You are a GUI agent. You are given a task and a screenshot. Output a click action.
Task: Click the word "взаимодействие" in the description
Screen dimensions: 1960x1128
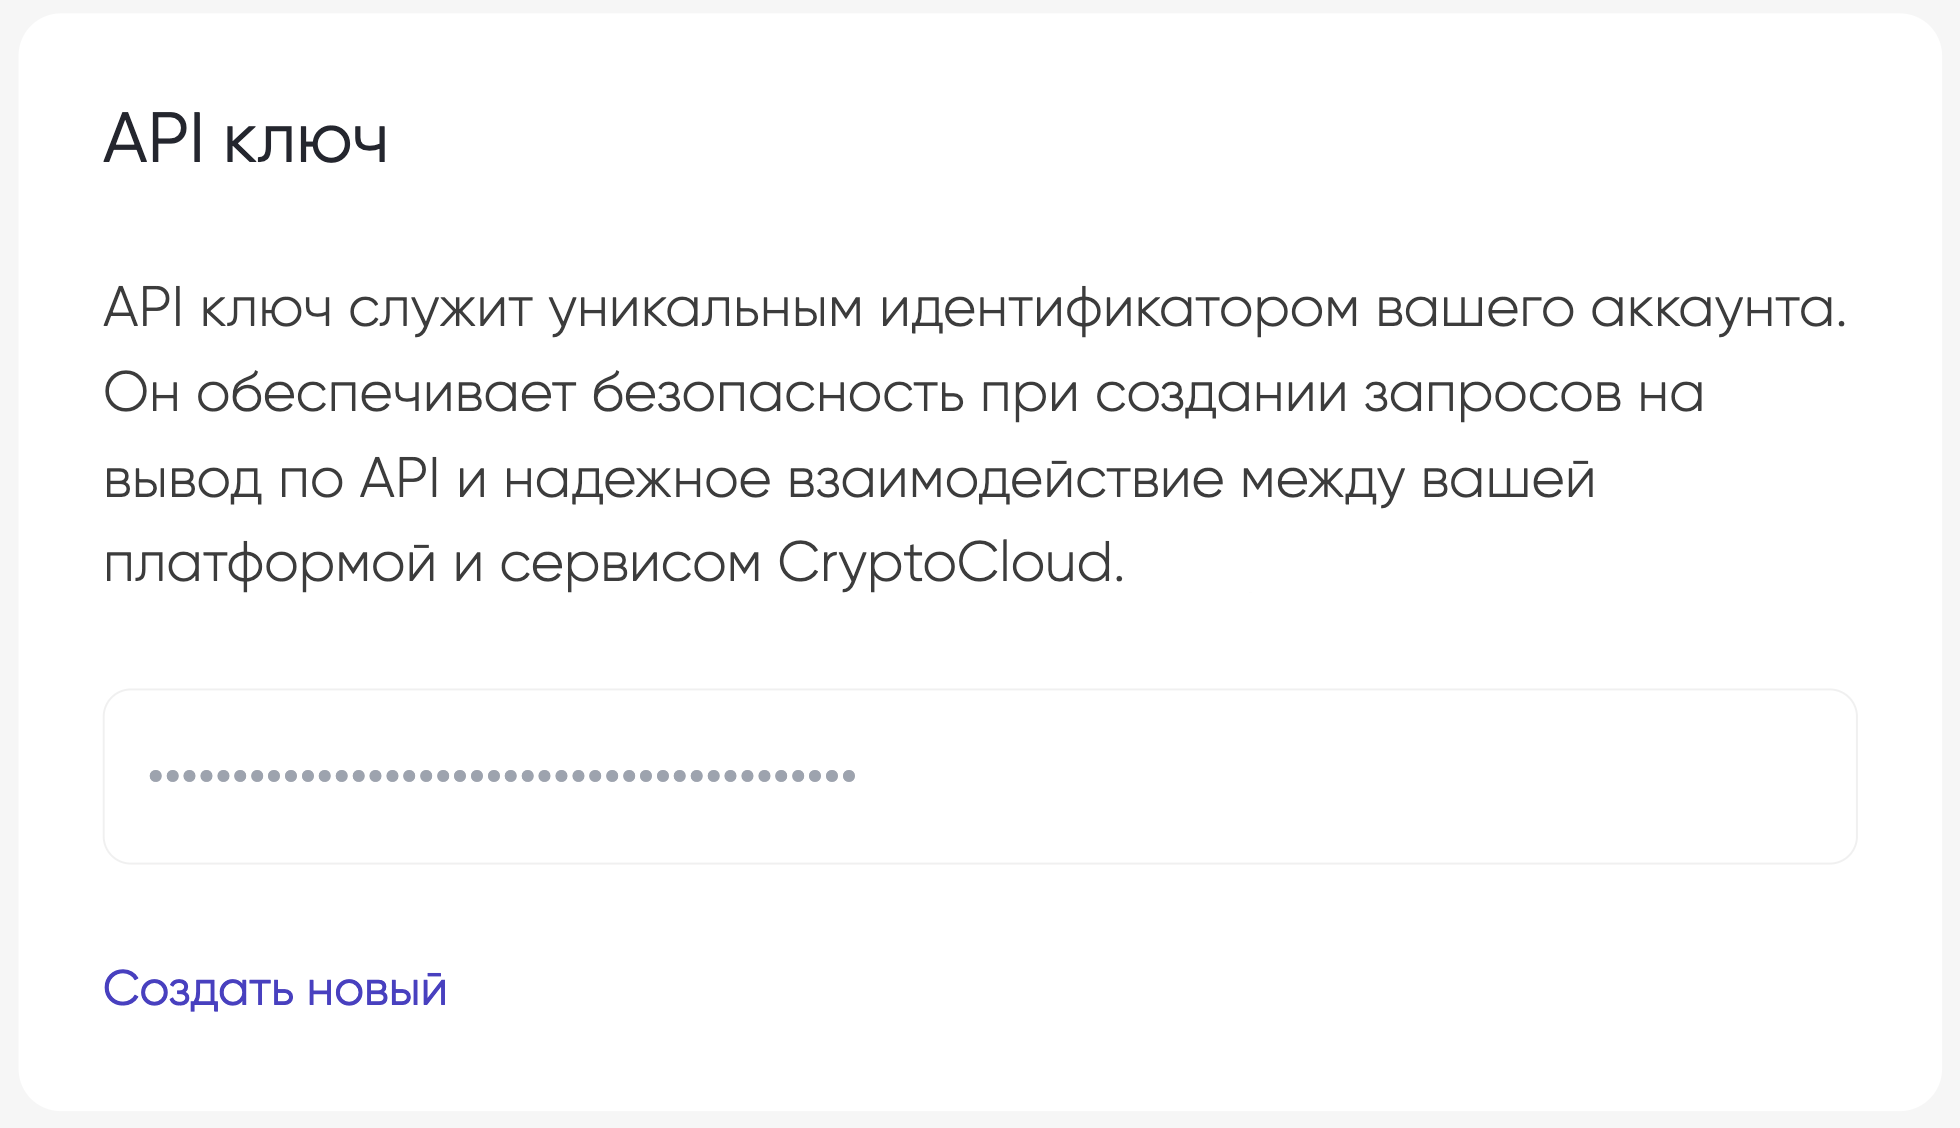[1005, 478]
